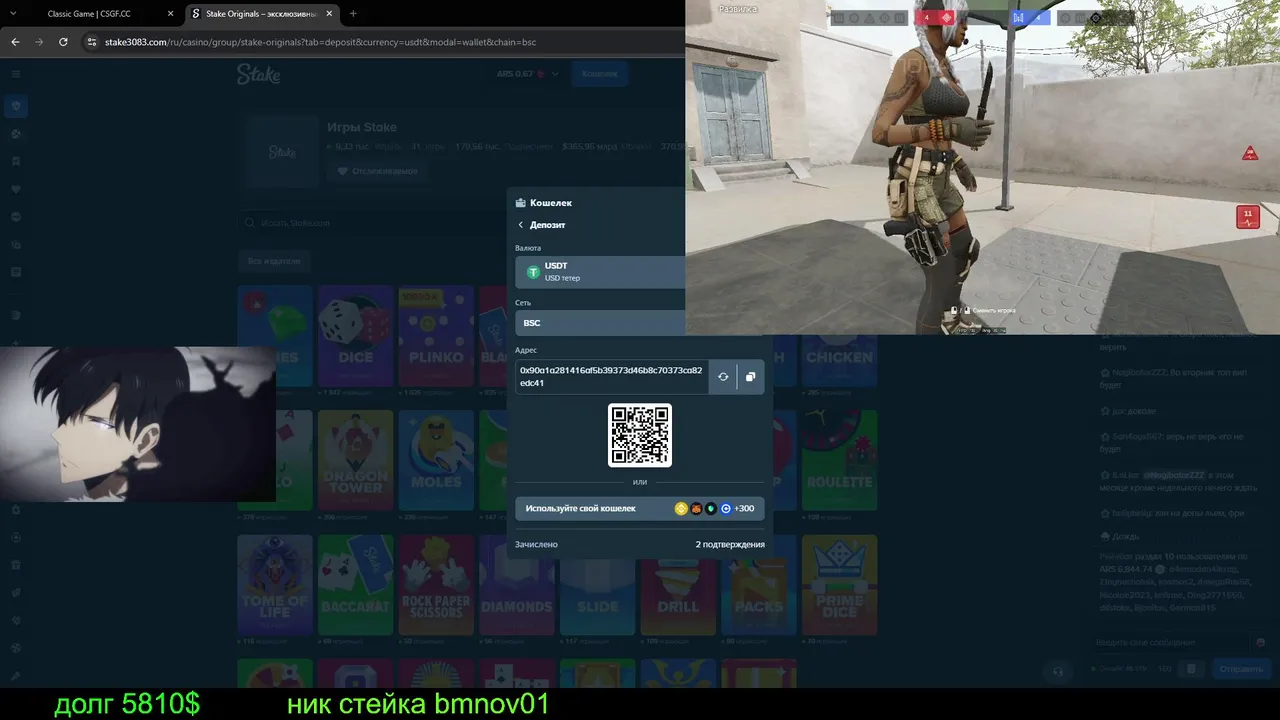Open the BSC network selector
Screen dimensions: 1280x720
tap(600, 323)
